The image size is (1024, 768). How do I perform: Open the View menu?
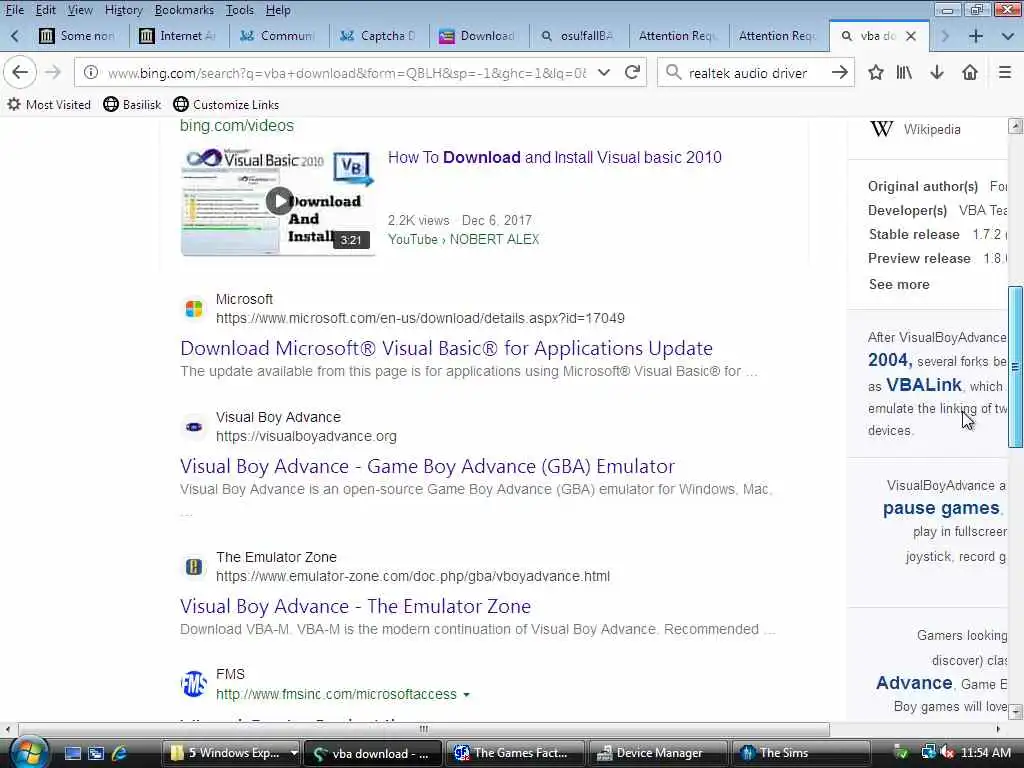[80, 10]
